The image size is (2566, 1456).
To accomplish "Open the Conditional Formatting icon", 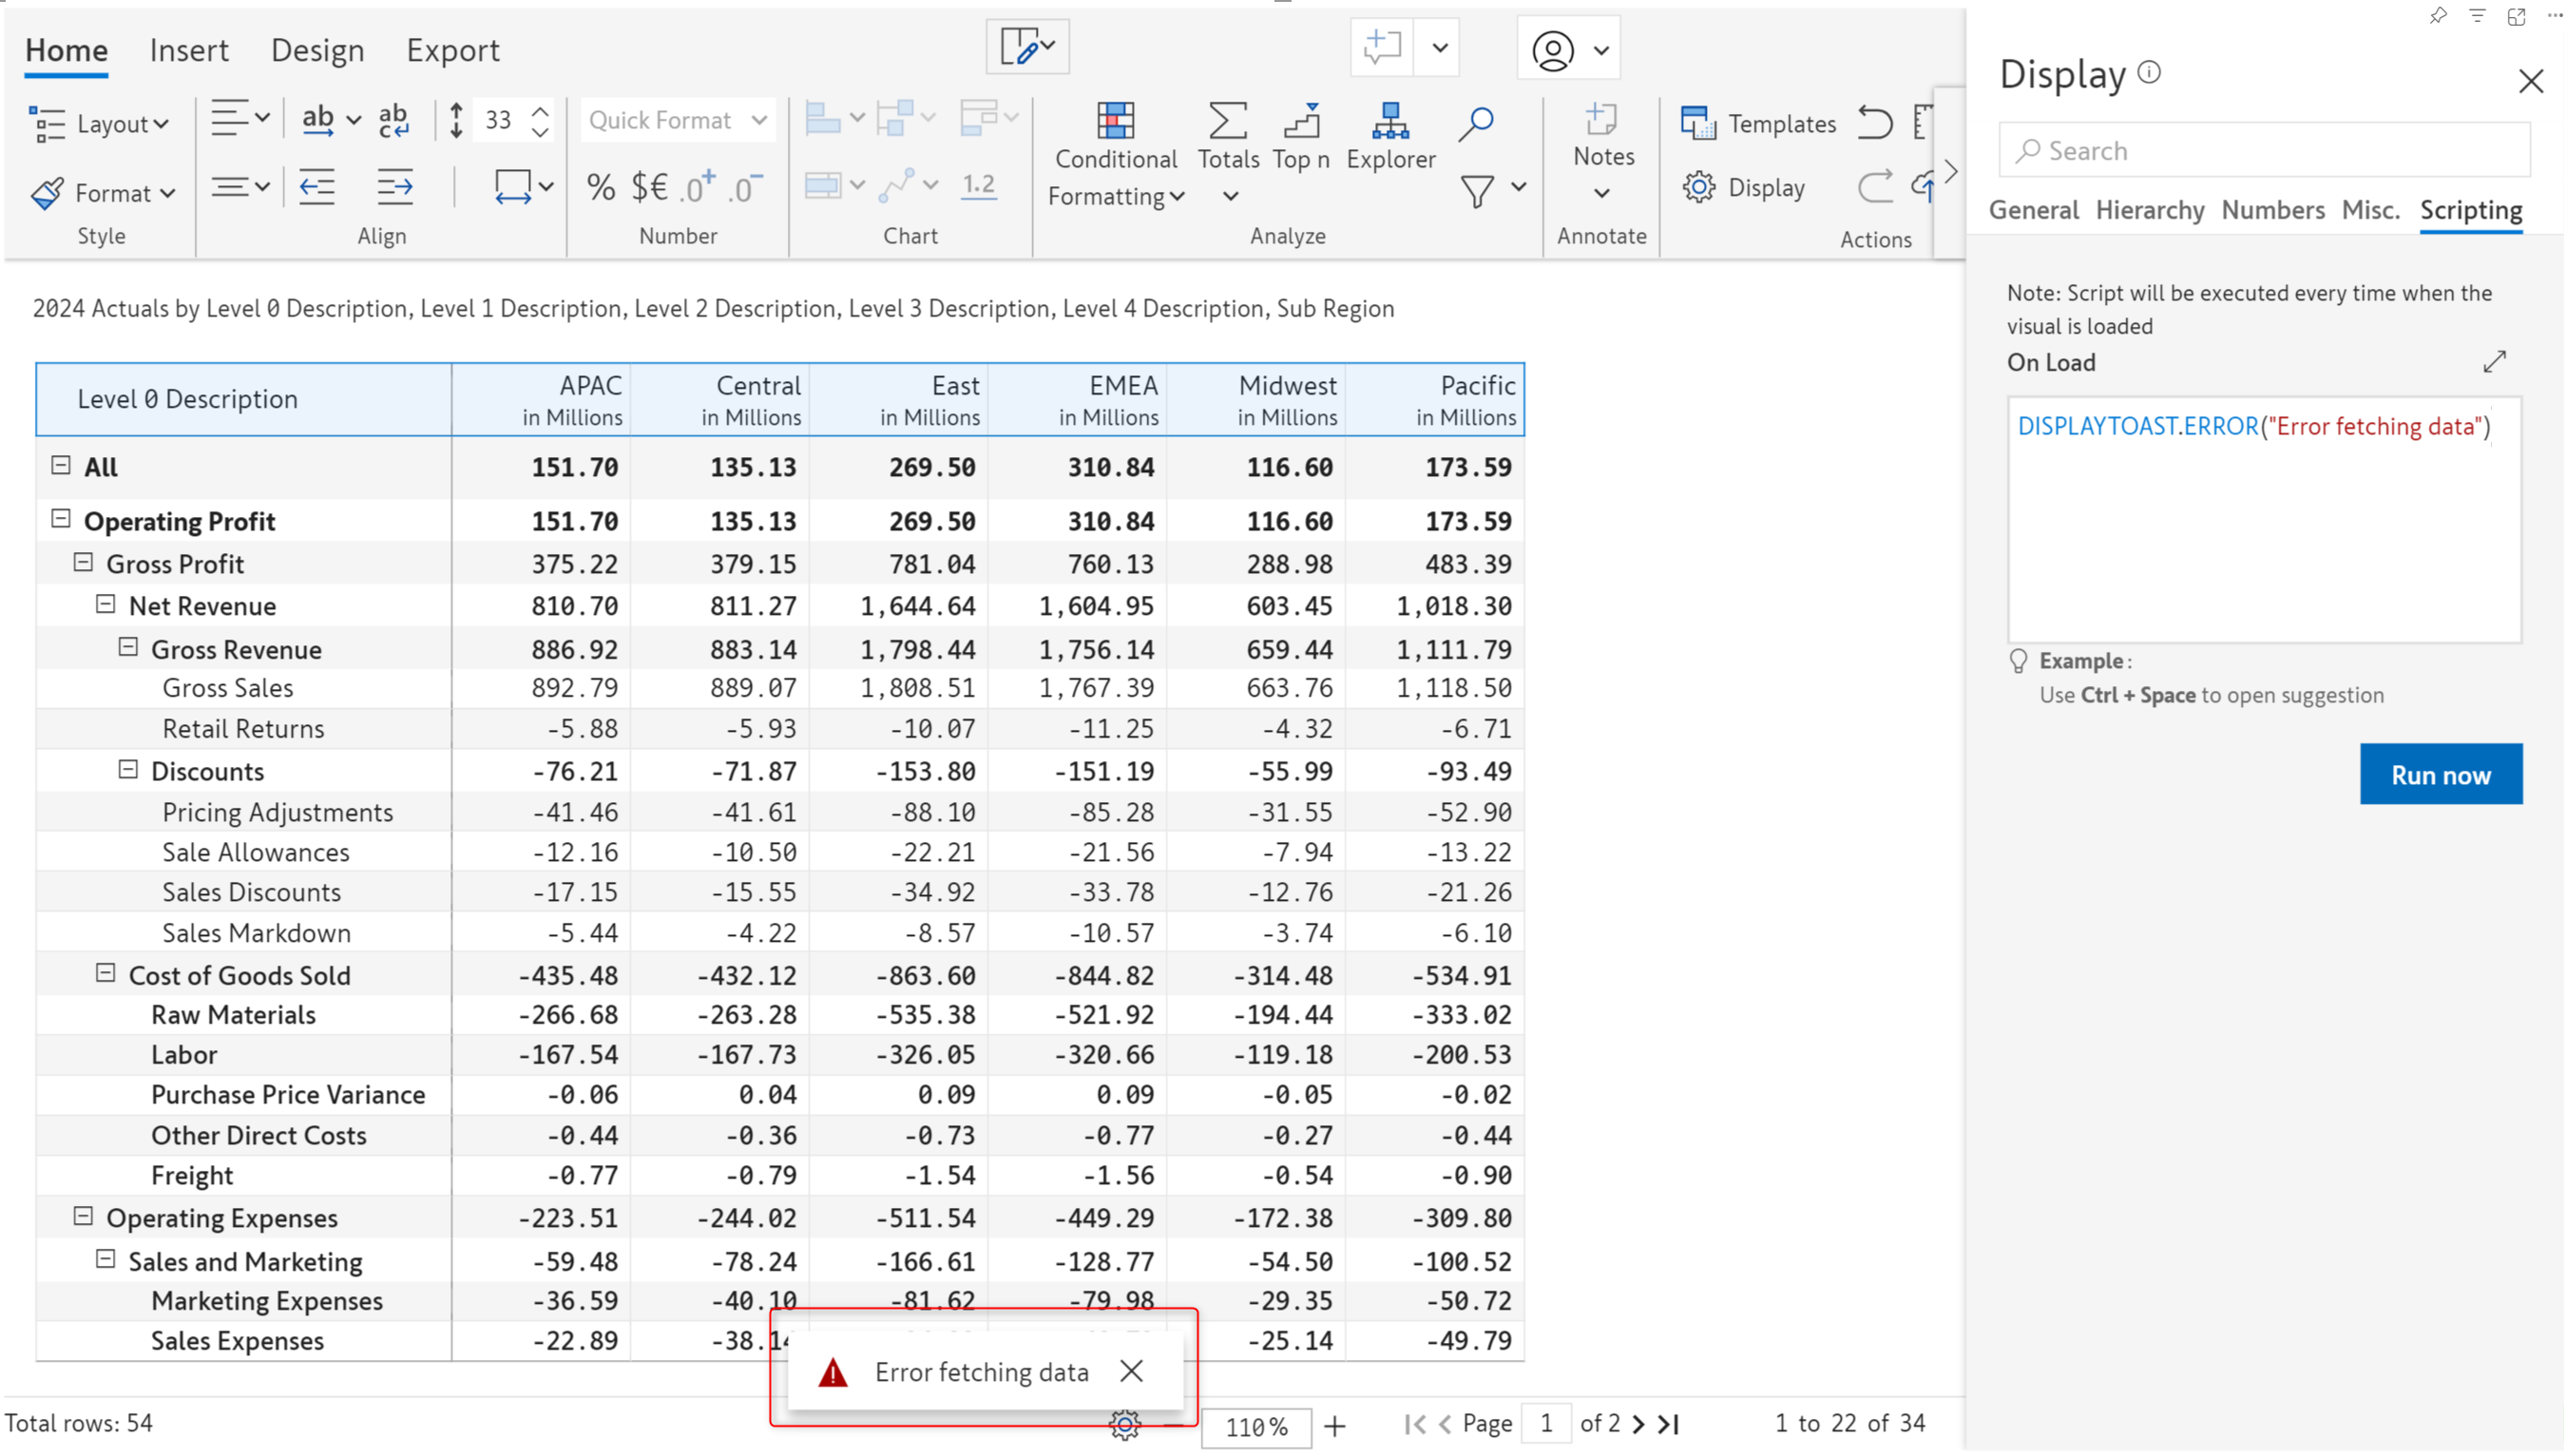I will pos(1115,121).
